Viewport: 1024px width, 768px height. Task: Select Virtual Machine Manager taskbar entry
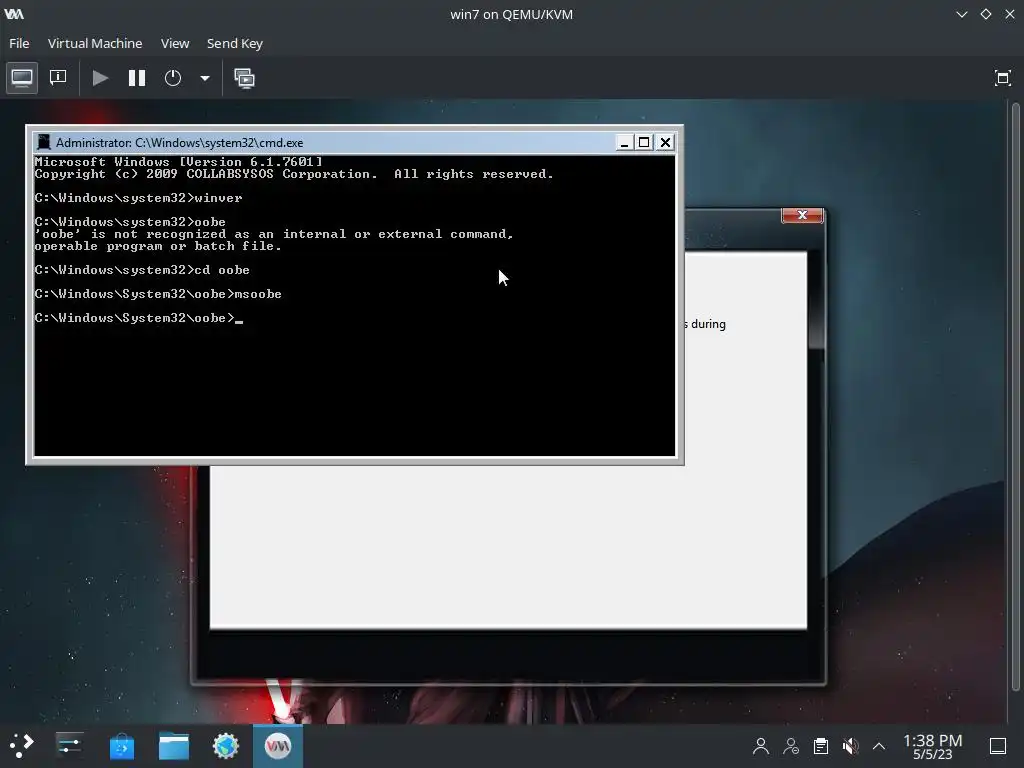pos(278,746)
